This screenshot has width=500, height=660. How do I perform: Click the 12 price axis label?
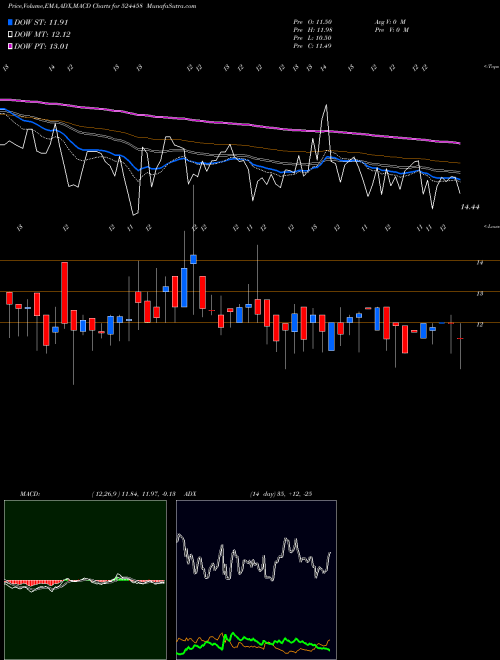[x=479, y=325]
